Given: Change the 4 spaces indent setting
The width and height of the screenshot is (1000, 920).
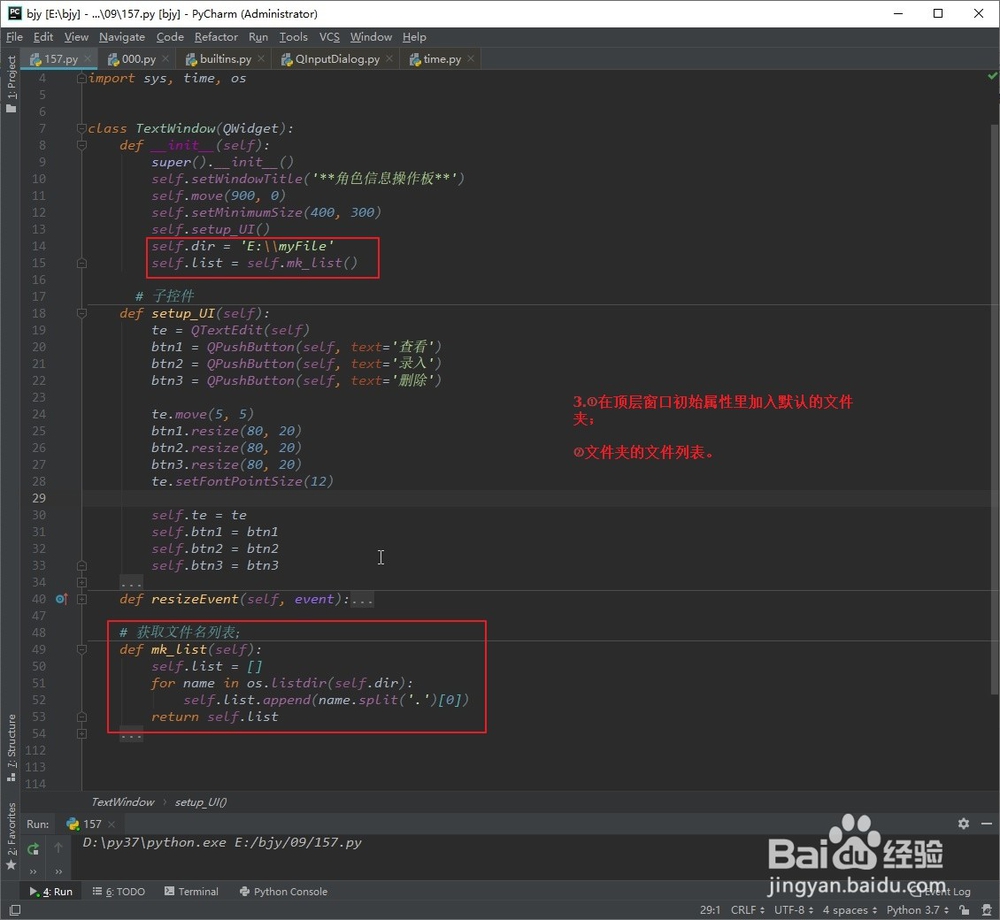Looking at the screenshot, I should [x=849, y=910].
